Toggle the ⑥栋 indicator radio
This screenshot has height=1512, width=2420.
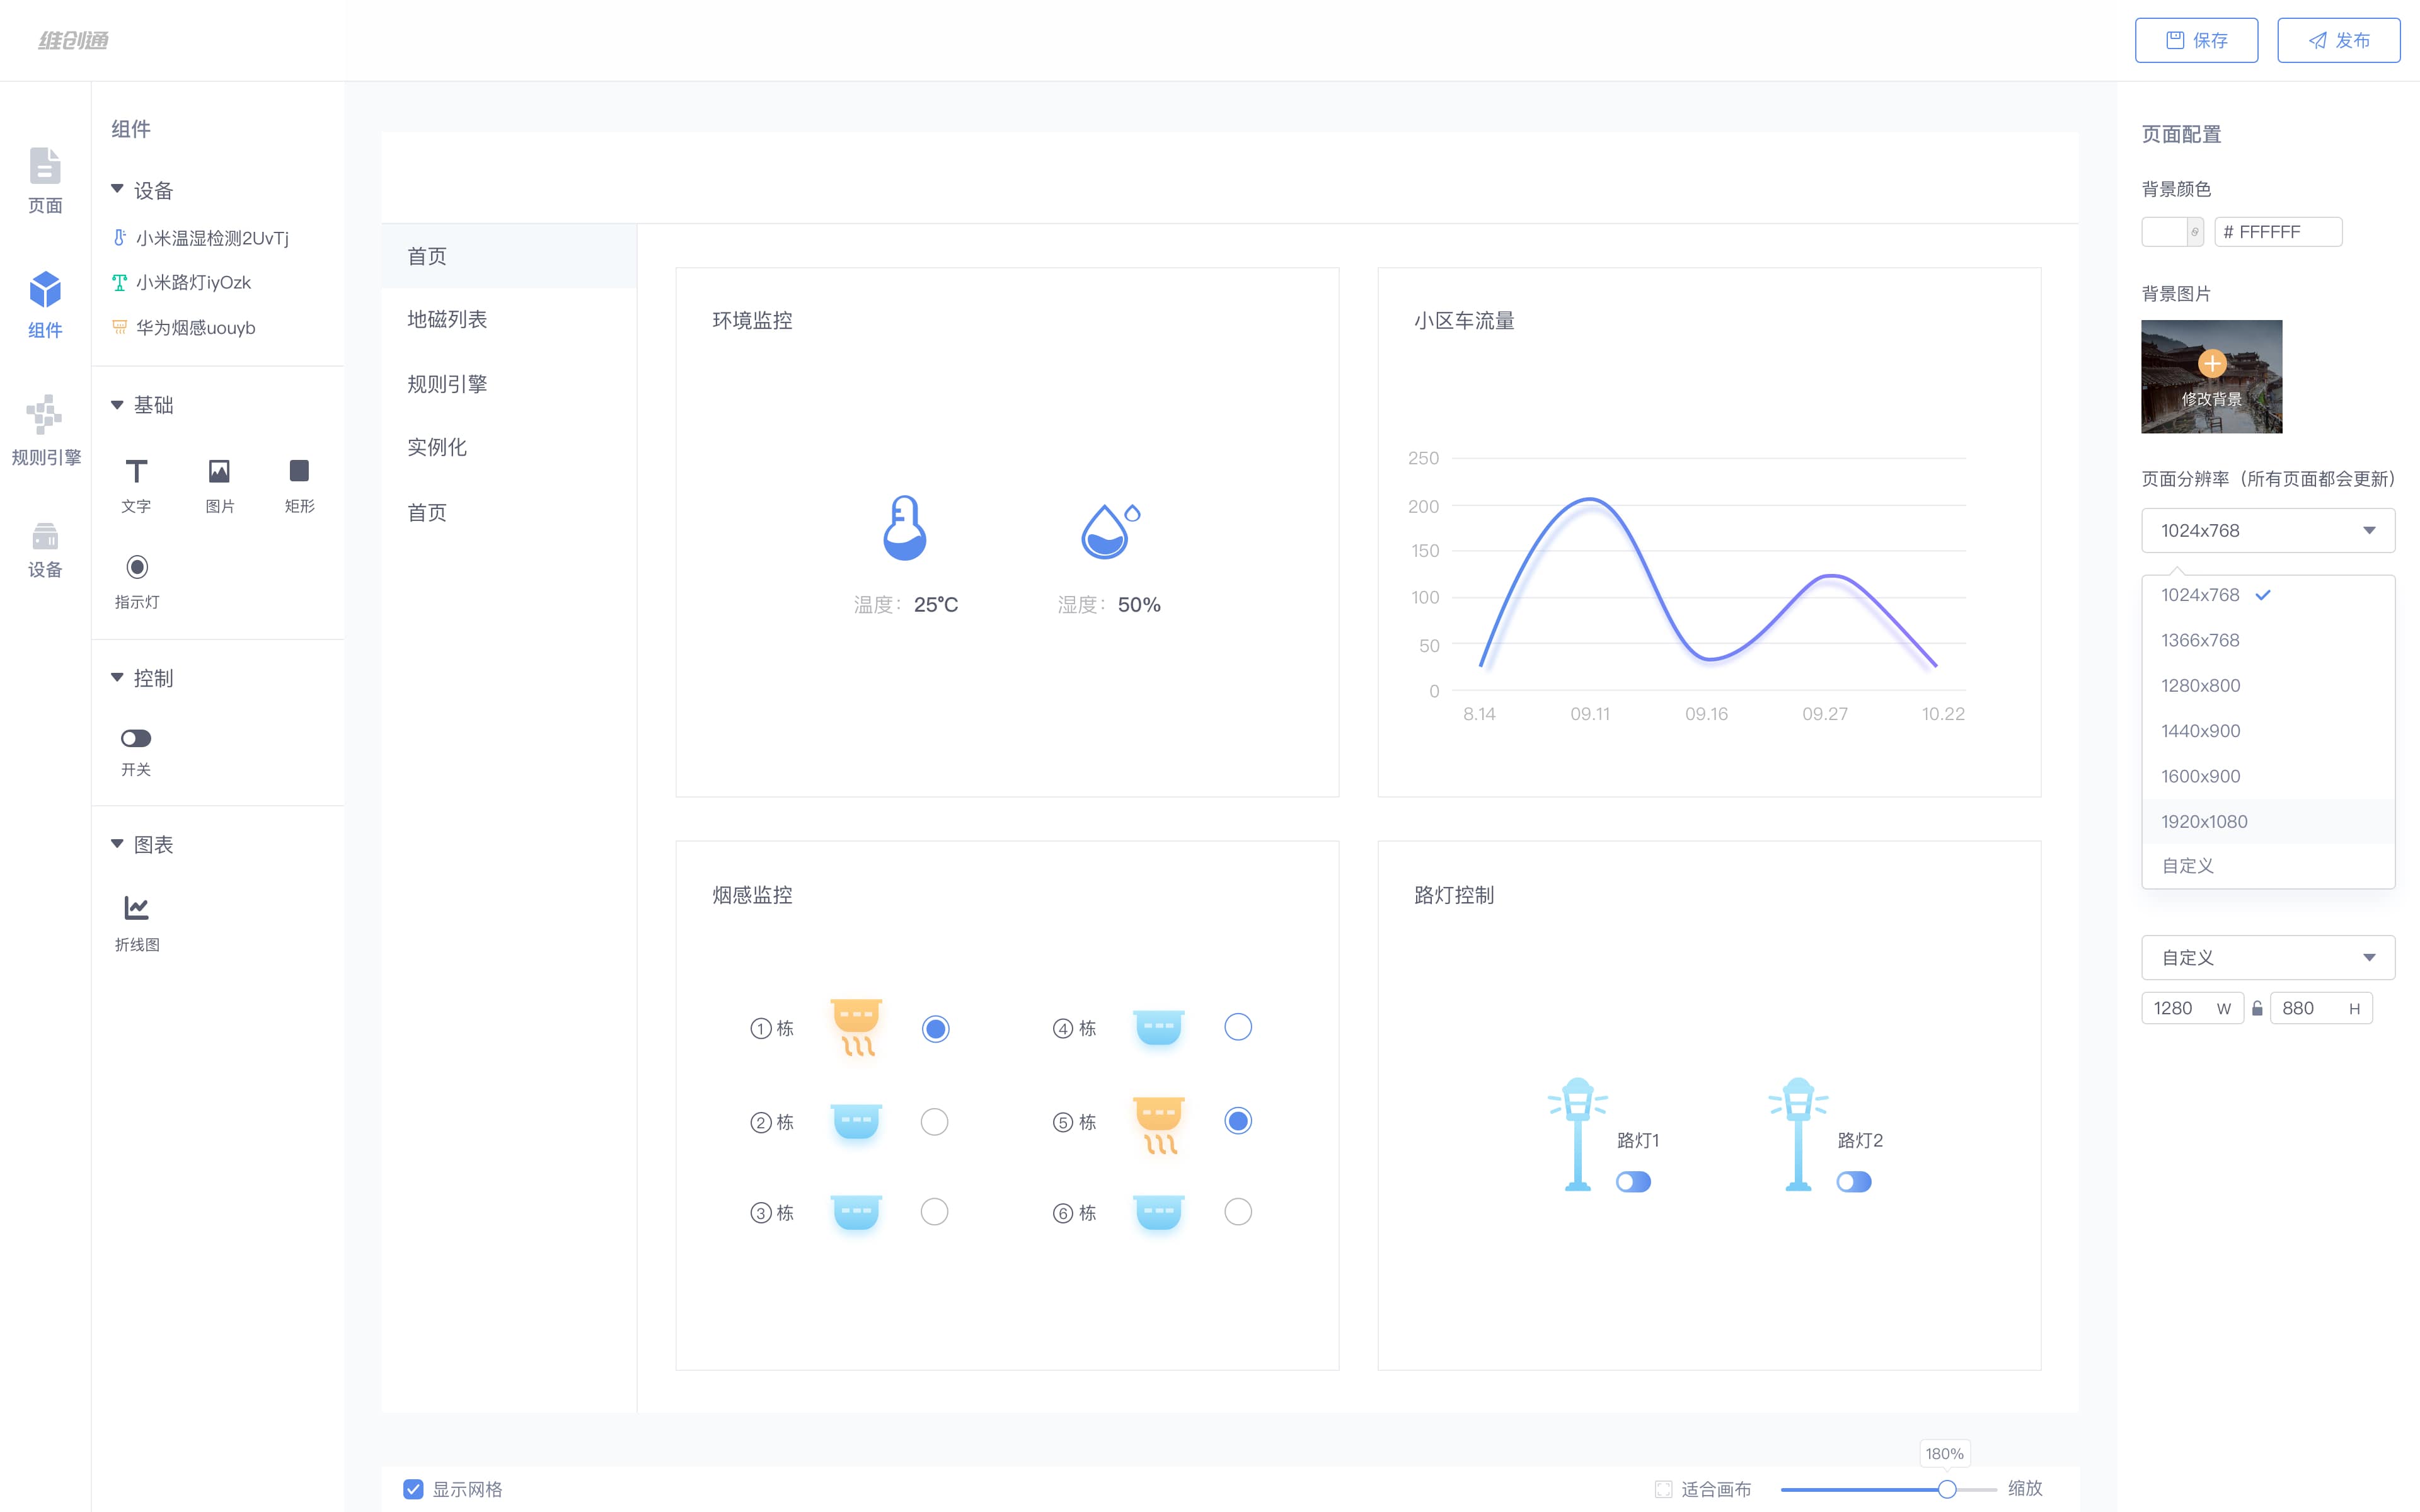pyautogui.click(x=1238, y=1212)
